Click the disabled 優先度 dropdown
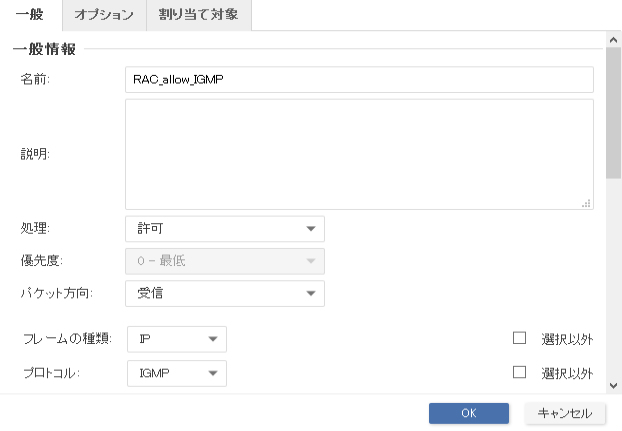Image resolution: width=622 pixels, height=431 pixels. (x=225, y=261)
